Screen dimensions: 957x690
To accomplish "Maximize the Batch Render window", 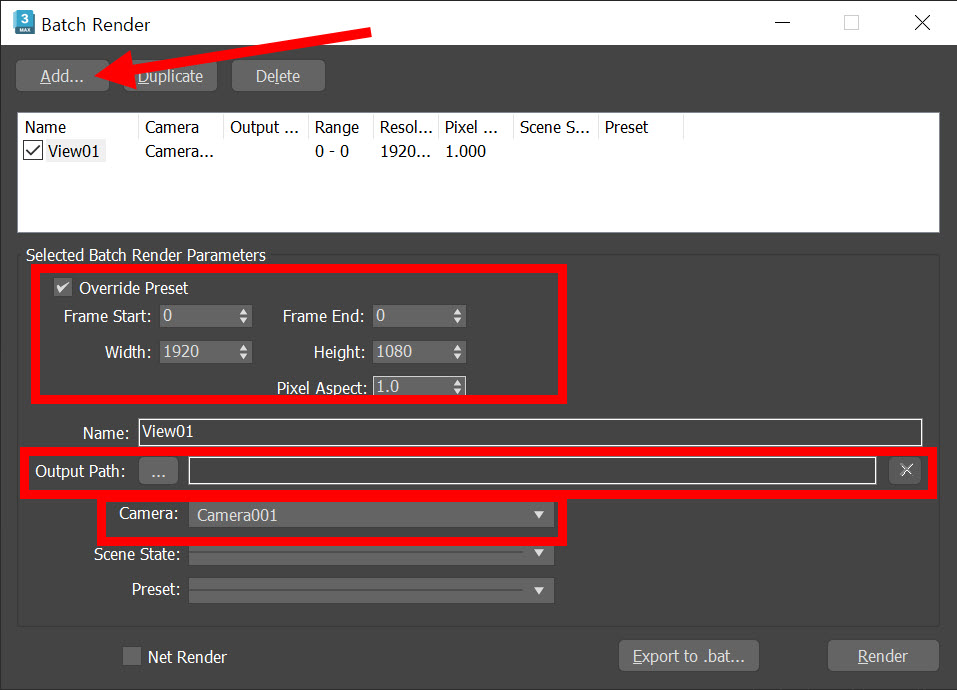I will pos(851,23).
